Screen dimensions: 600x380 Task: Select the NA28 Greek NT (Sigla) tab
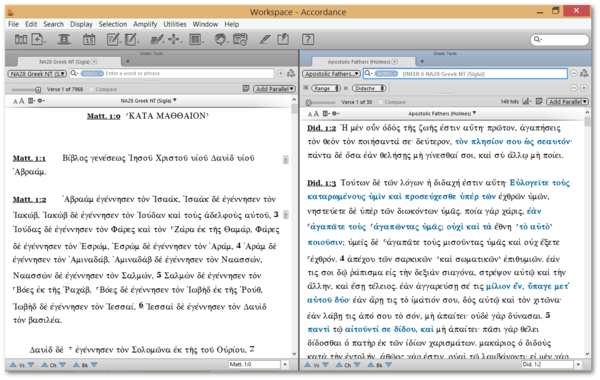click(68, 62)
